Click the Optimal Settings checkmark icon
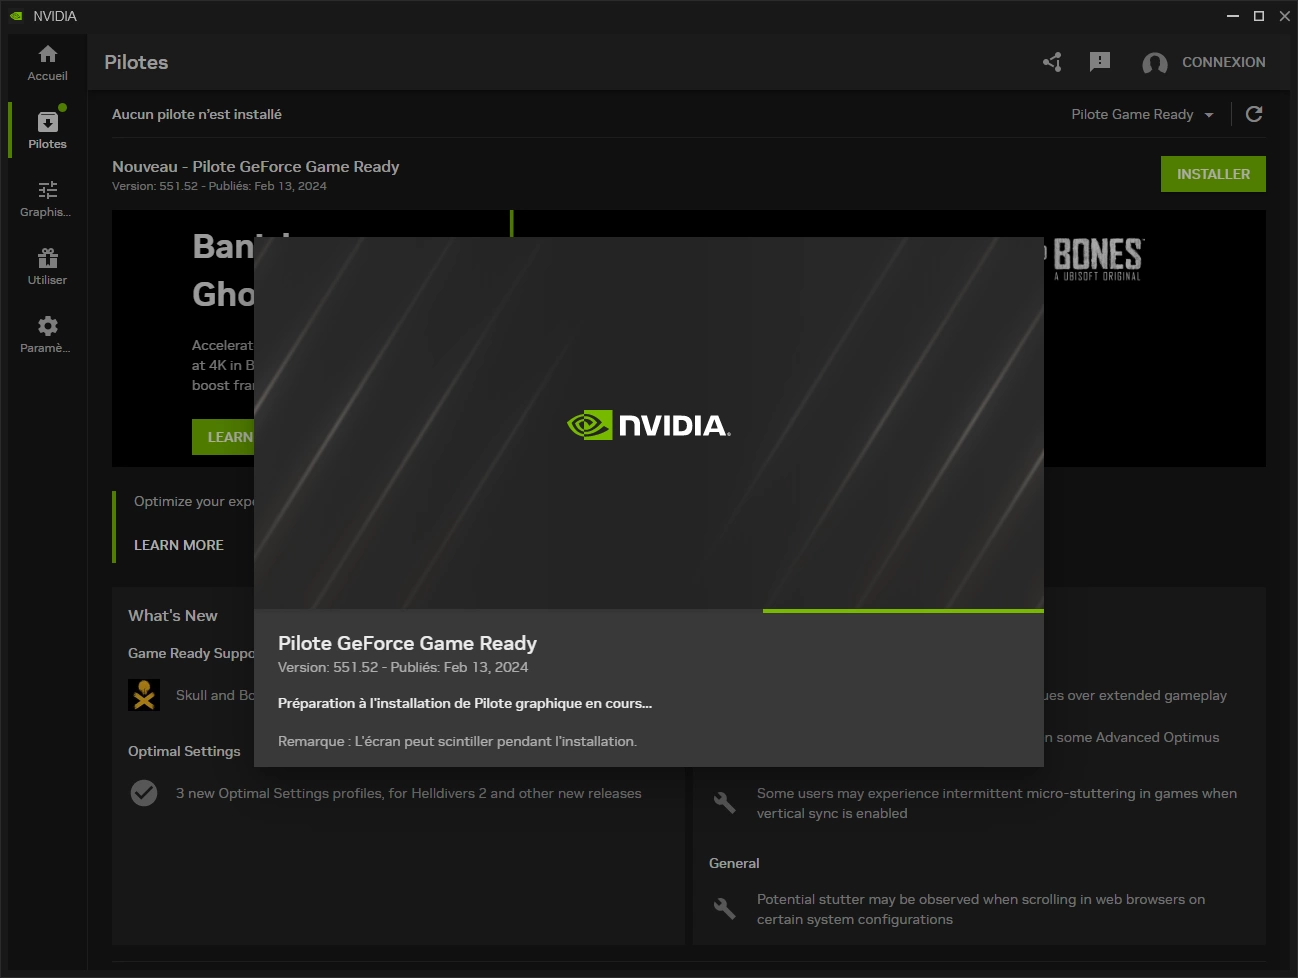 (144, 793)
